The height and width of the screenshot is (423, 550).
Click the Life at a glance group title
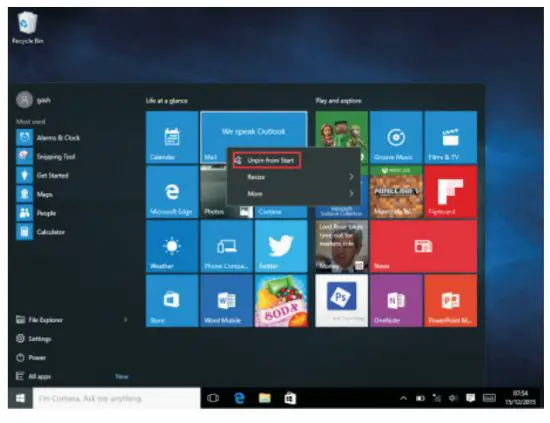click(x=167, y=101)
